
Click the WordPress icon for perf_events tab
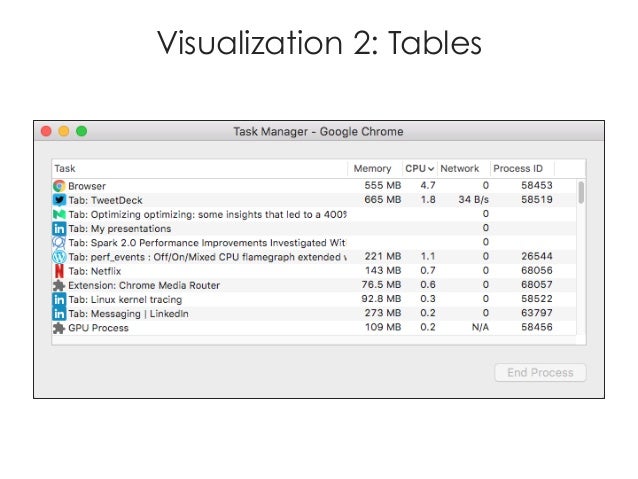click(x=59, y=257)
